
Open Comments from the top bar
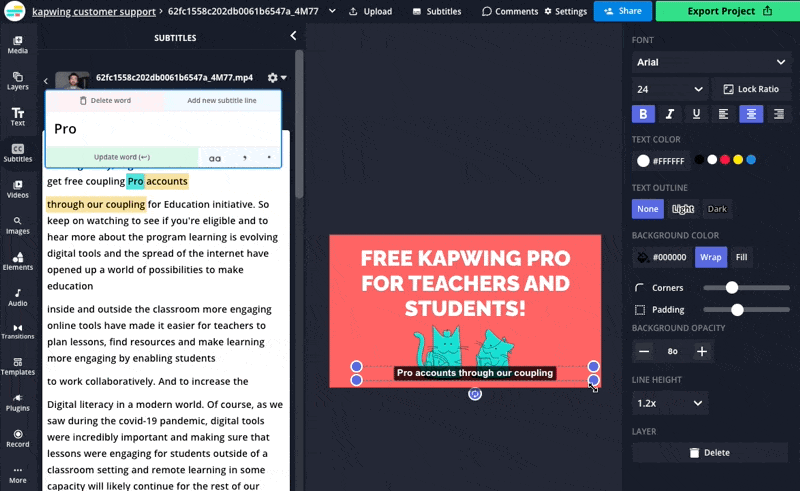point(510,12)
